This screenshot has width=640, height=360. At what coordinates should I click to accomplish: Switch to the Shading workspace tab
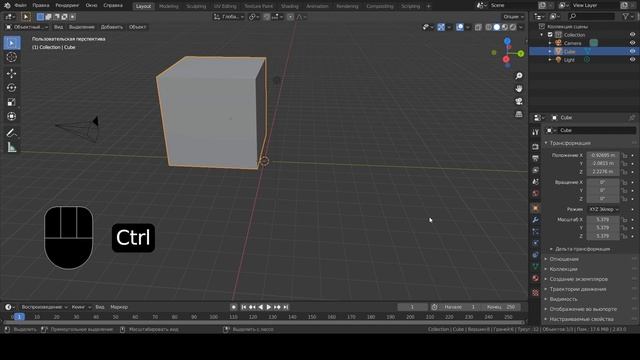[289, 6]
